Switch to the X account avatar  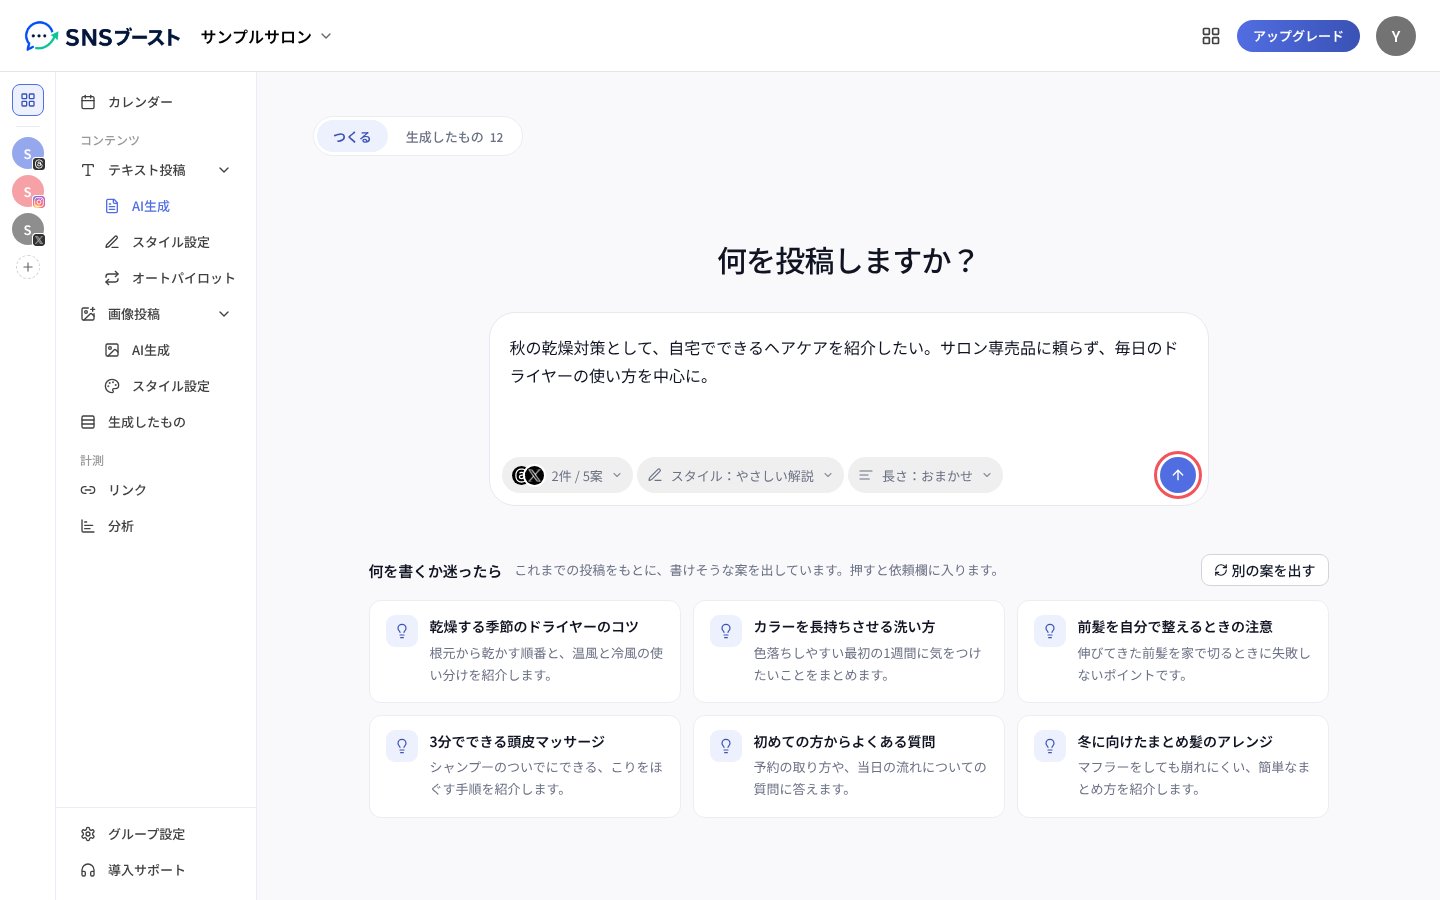pyautogui.click(x=28, y=229)
